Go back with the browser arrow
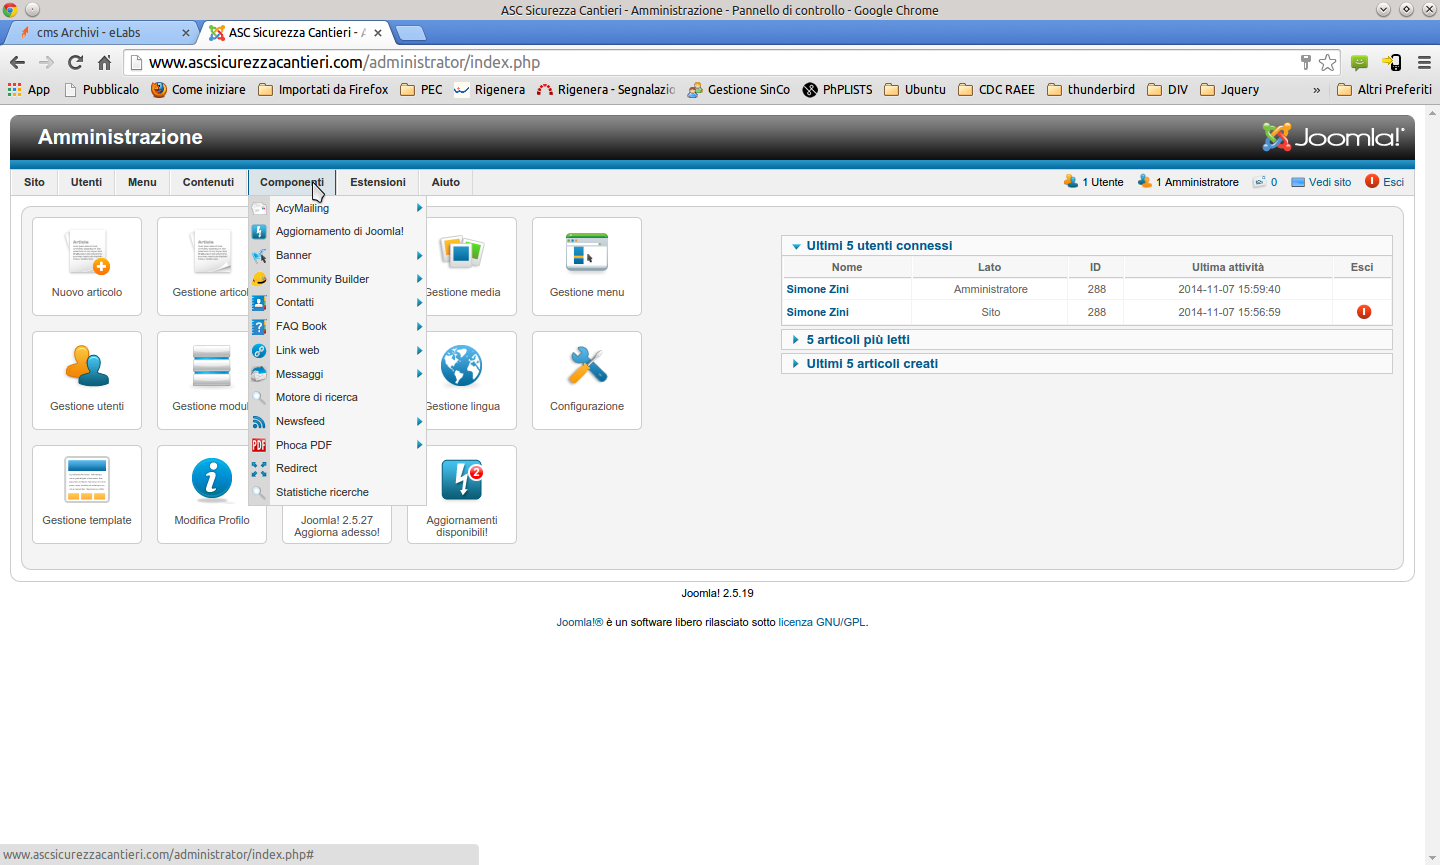 point(17,62)
